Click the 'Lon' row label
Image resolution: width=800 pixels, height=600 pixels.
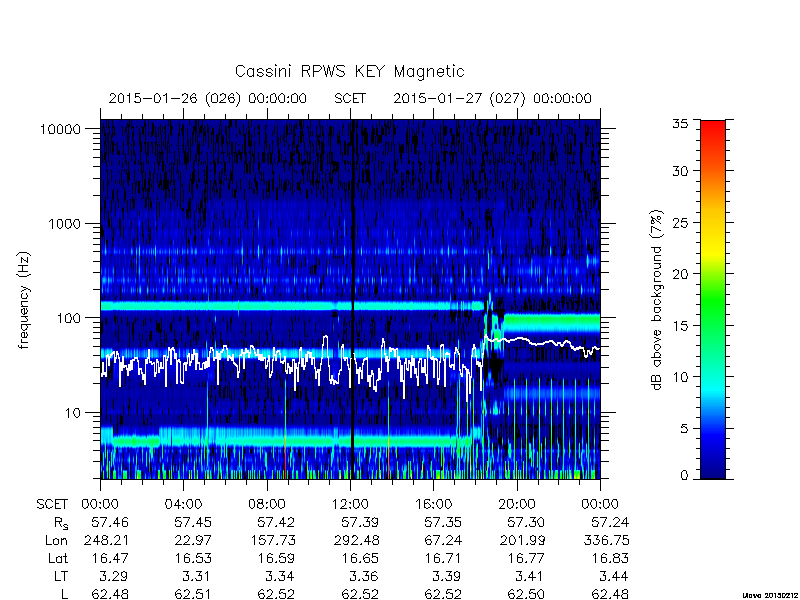(56, 540)
